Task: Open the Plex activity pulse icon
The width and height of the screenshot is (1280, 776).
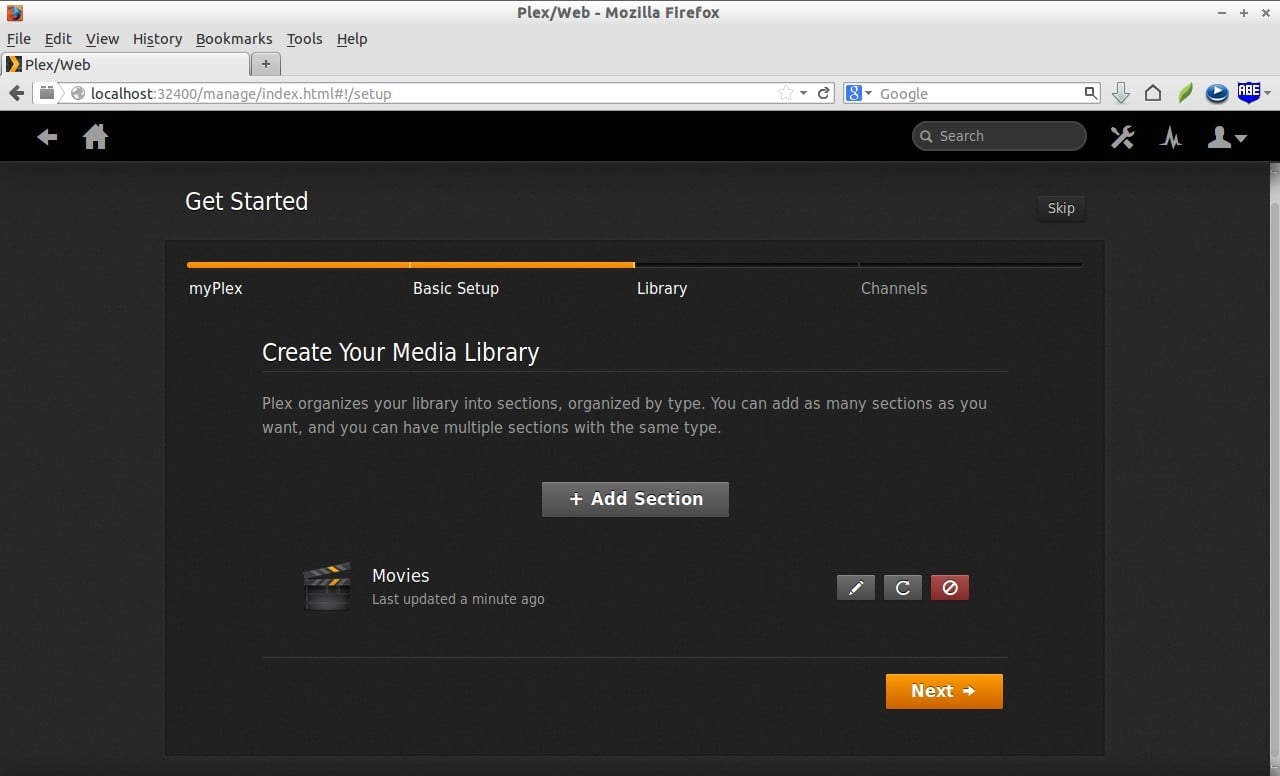Action: 1171,137
